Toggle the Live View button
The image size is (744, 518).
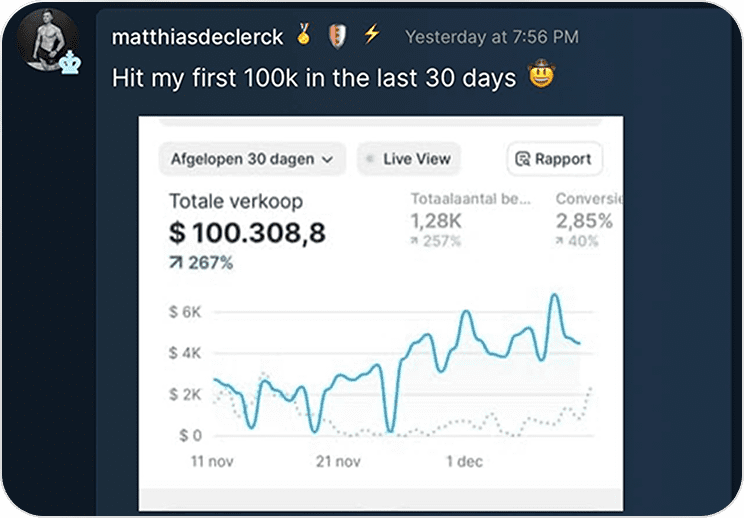pyautogui.click(x=409, y=159)
